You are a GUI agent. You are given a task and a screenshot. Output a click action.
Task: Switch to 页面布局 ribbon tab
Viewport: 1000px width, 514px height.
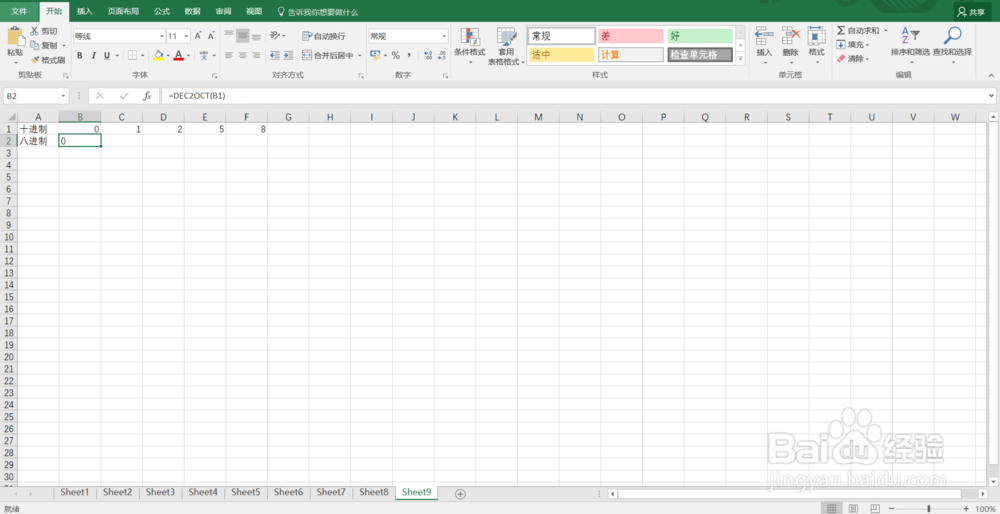(x=123, y=11)
